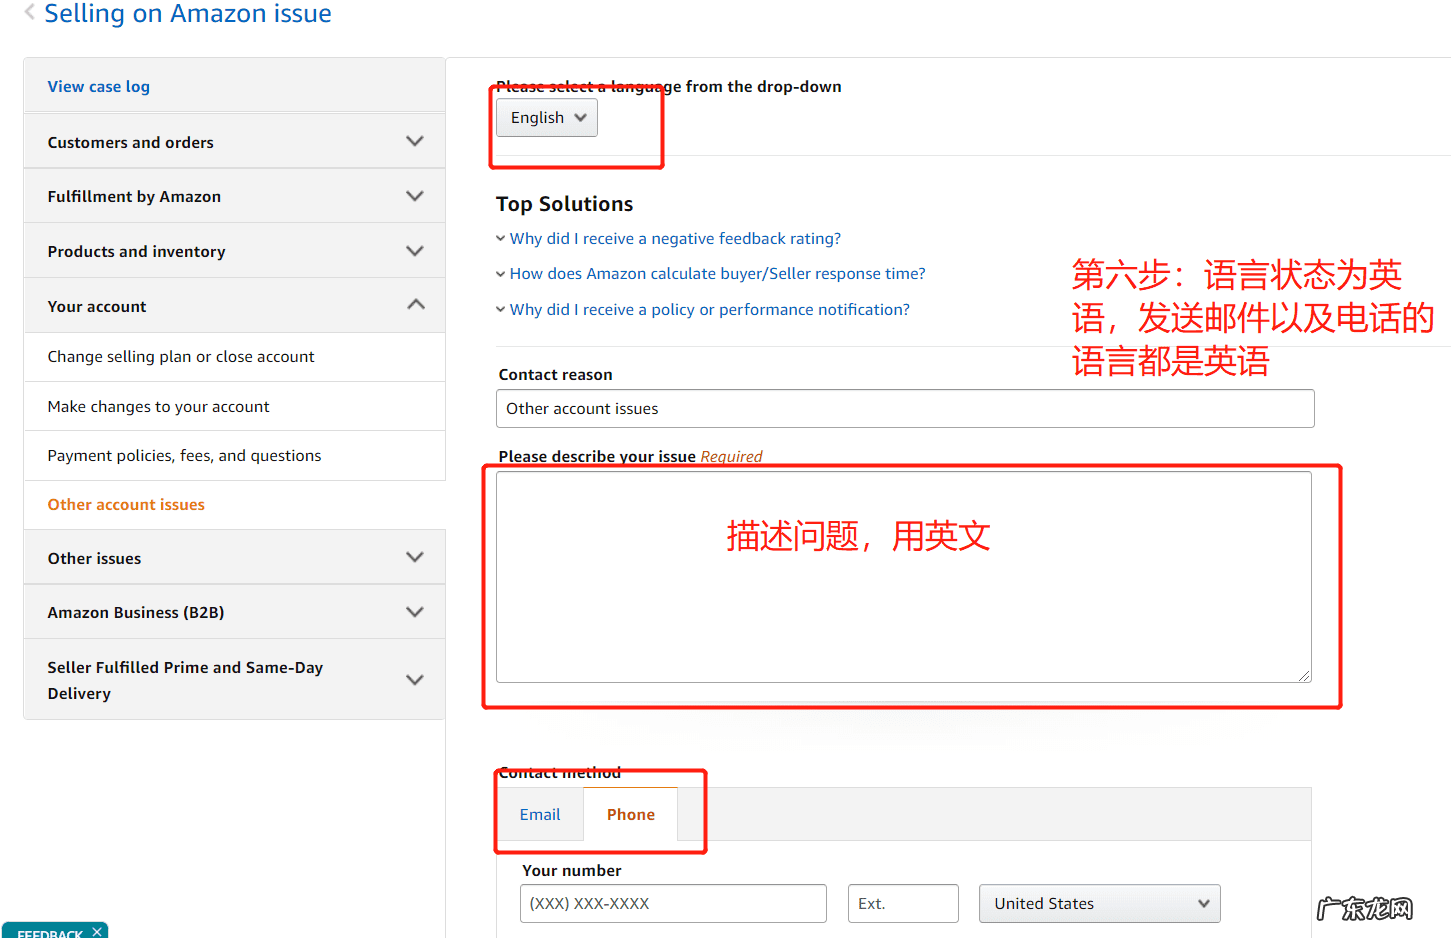Click the describe your issue text area
This screenshot has width=1451, height=938.
click(x=903, y=600)
